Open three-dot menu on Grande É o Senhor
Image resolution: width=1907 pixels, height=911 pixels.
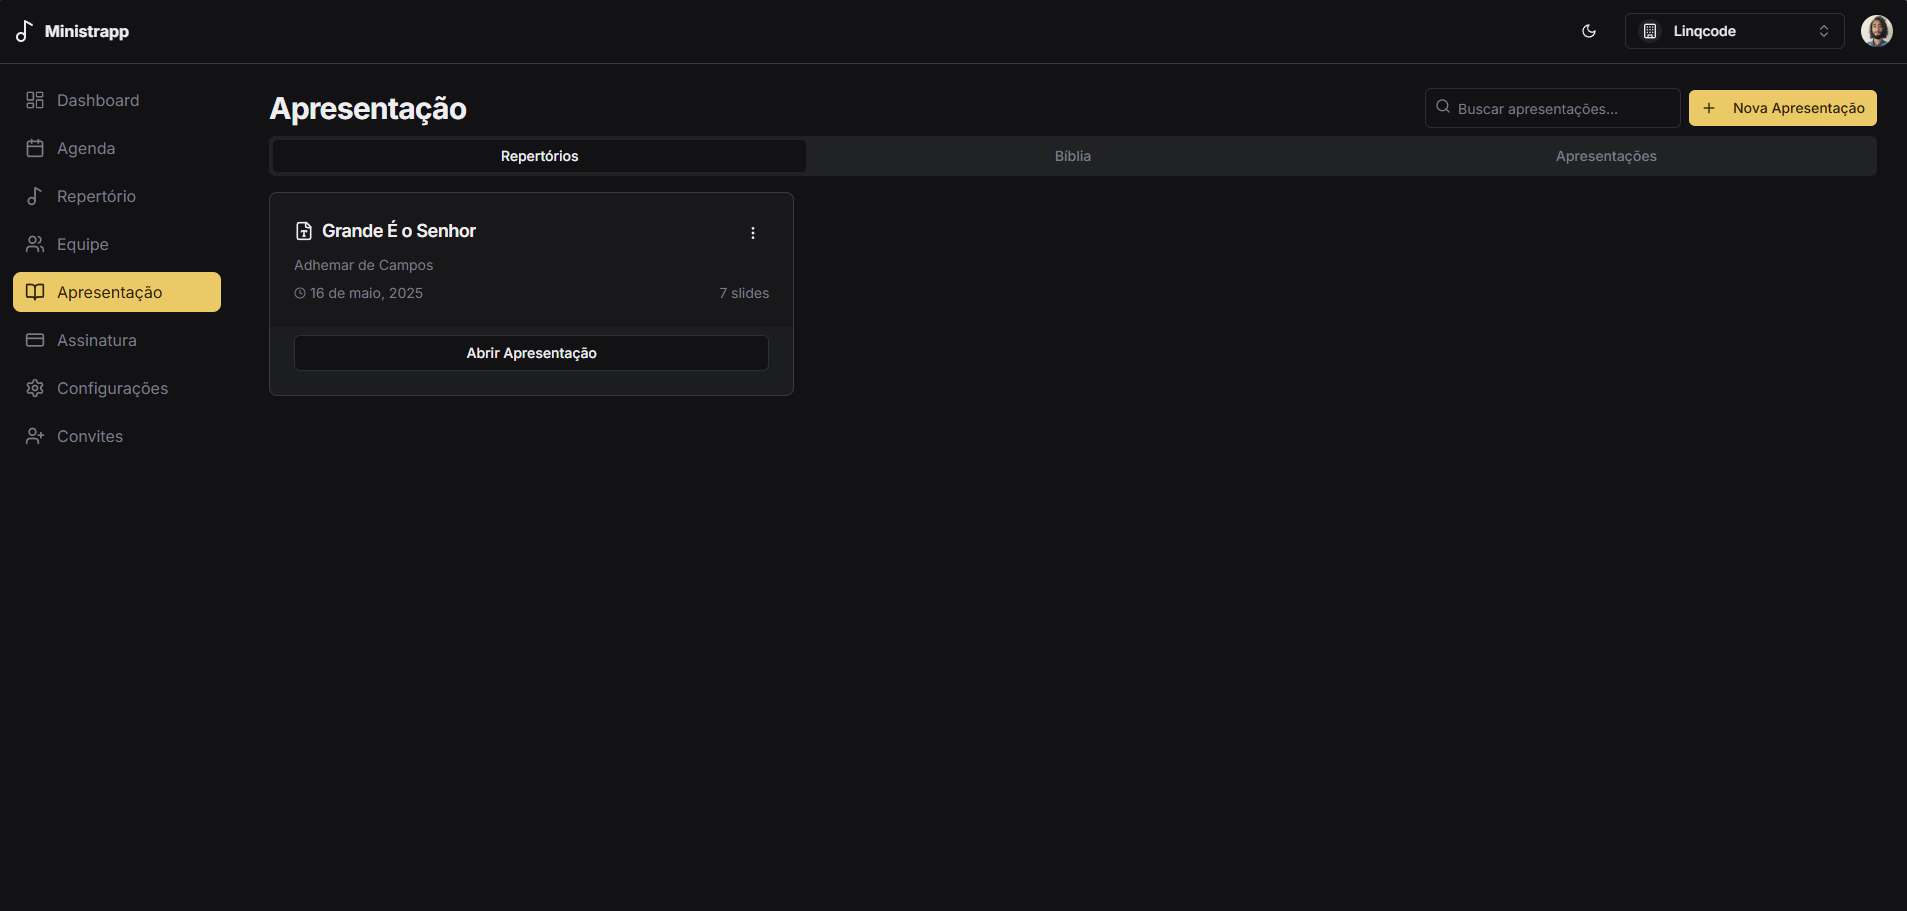[752, 233]
